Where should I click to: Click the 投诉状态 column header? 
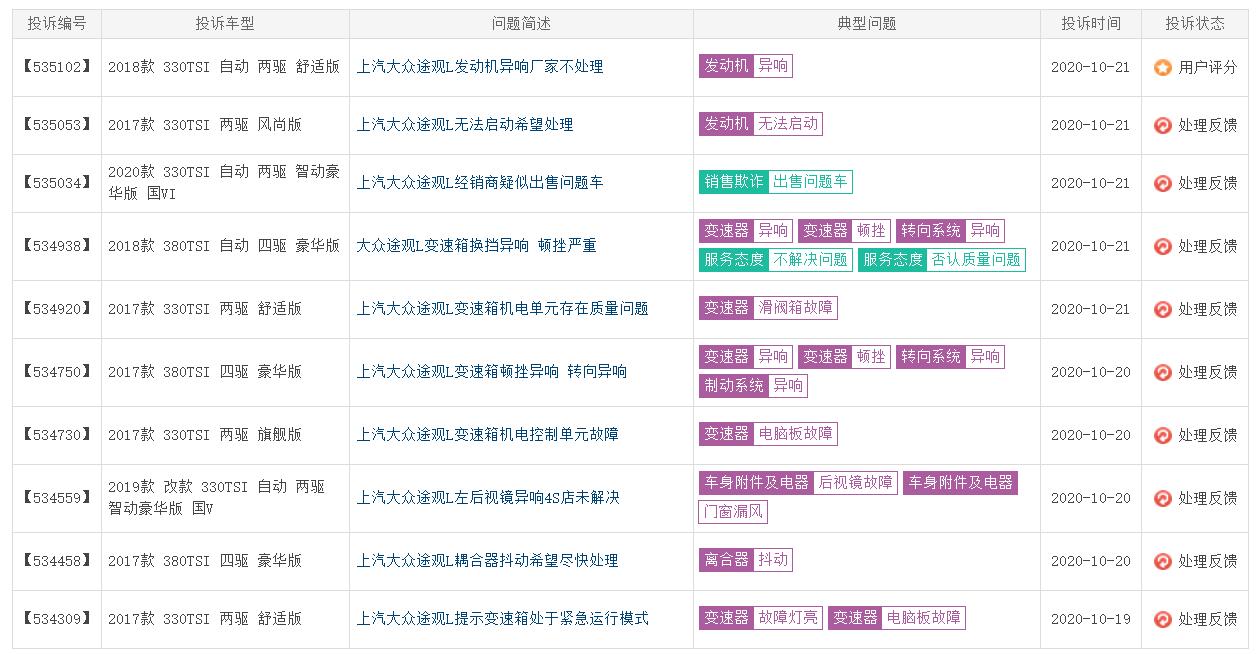point(1195,24)
